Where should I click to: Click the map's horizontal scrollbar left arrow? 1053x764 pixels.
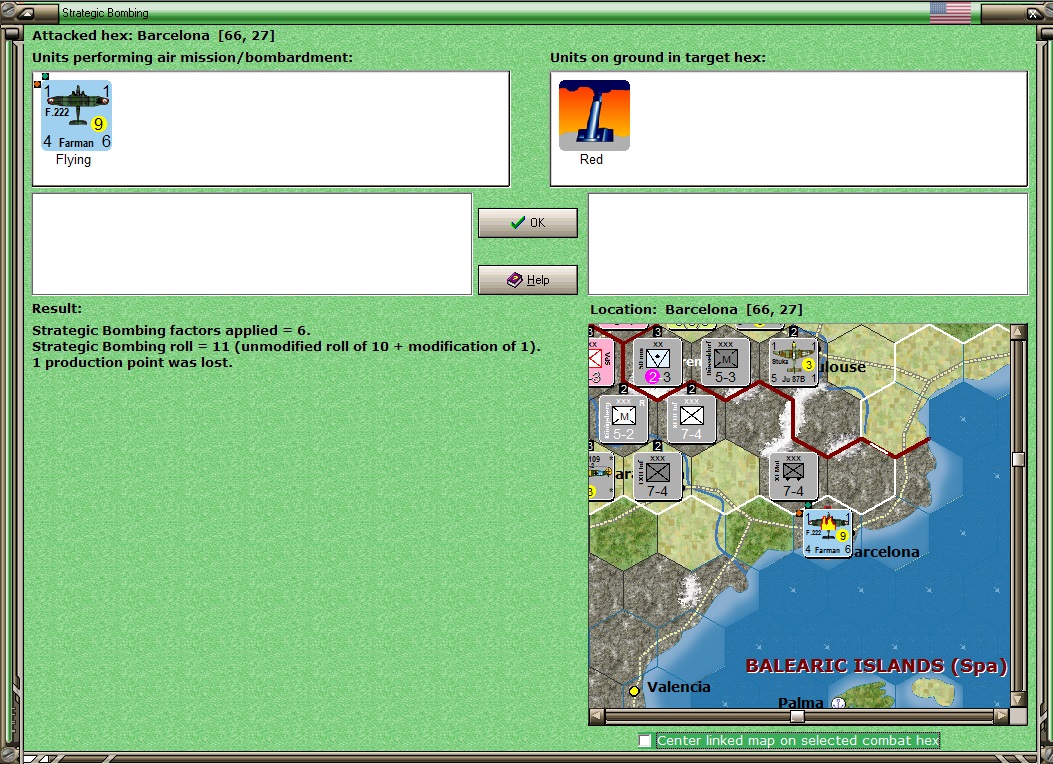(x=596, y=716)
